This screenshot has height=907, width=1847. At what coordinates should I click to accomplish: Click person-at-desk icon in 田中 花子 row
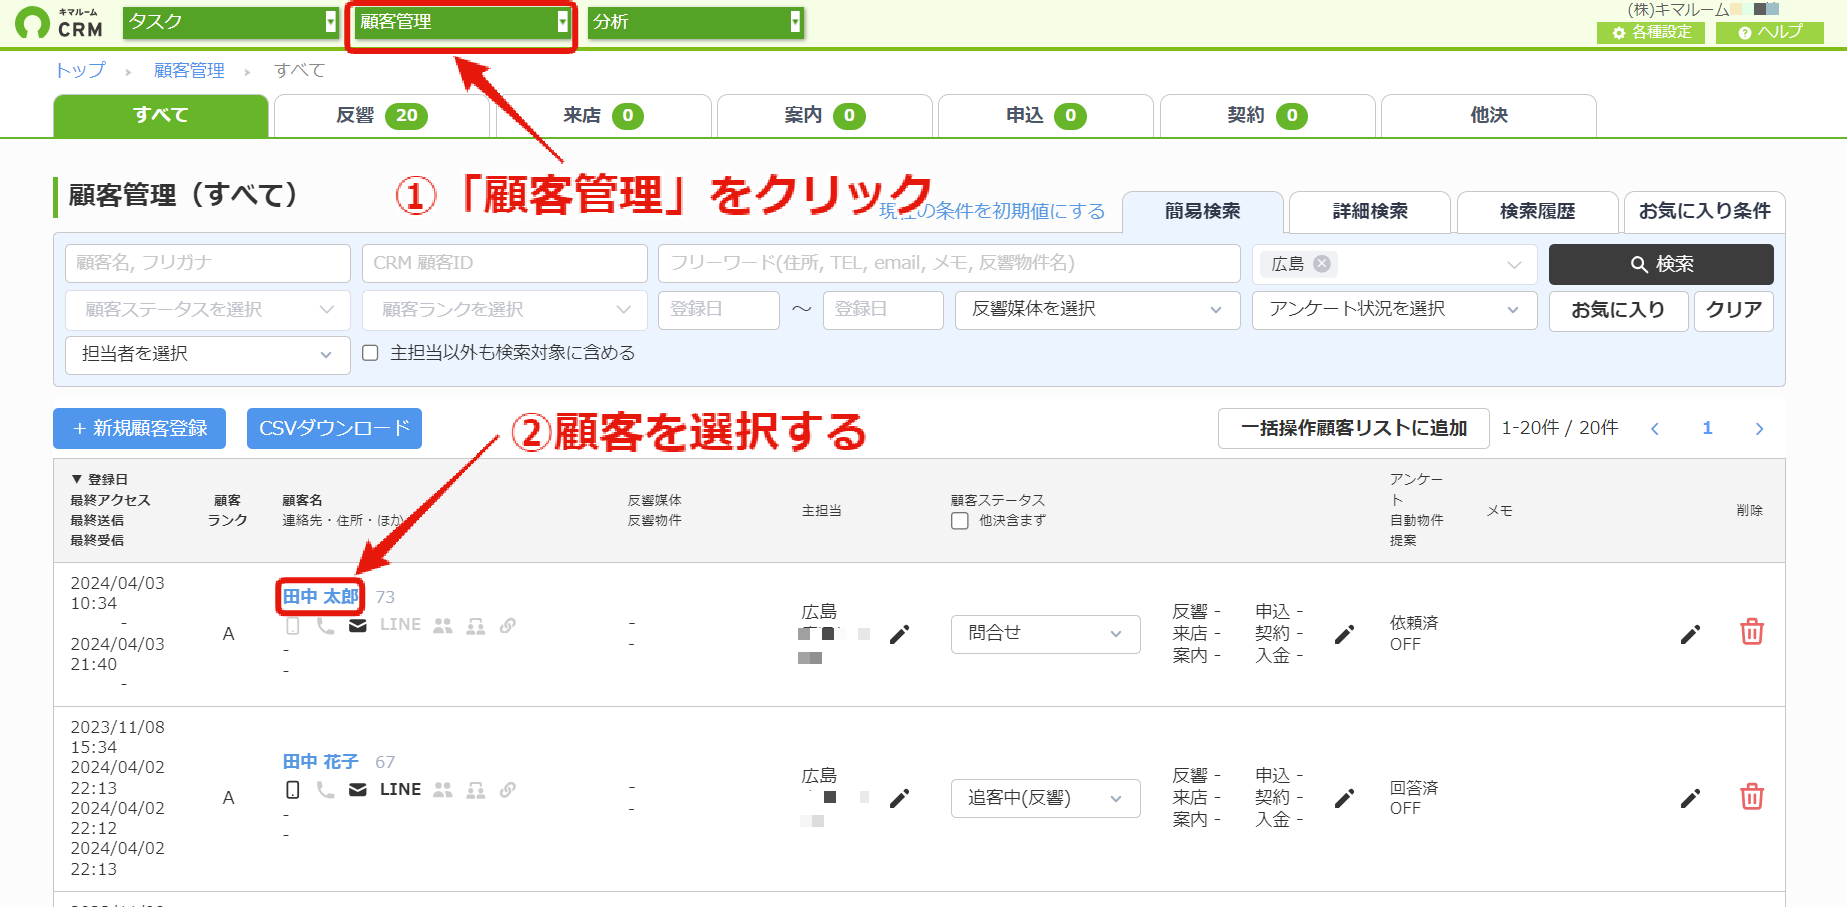476,790
